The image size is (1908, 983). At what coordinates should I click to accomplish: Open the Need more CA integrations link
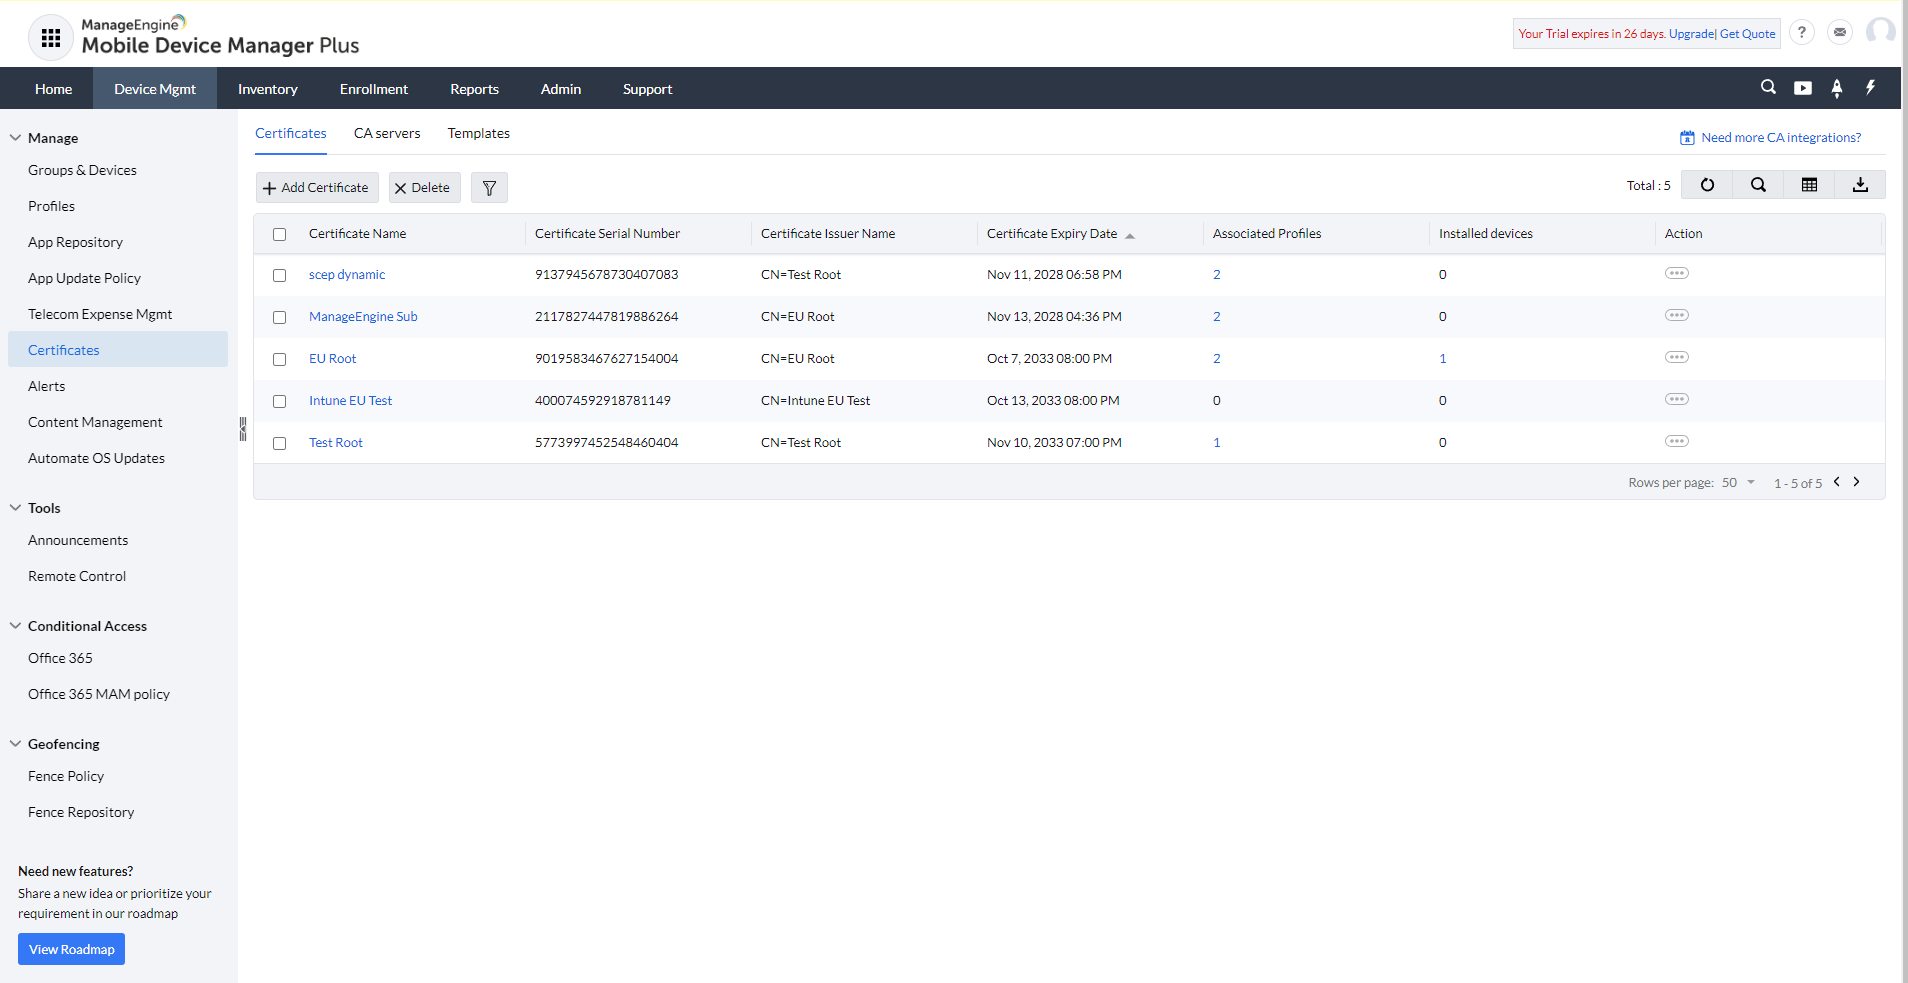(x=1781, y=138)
